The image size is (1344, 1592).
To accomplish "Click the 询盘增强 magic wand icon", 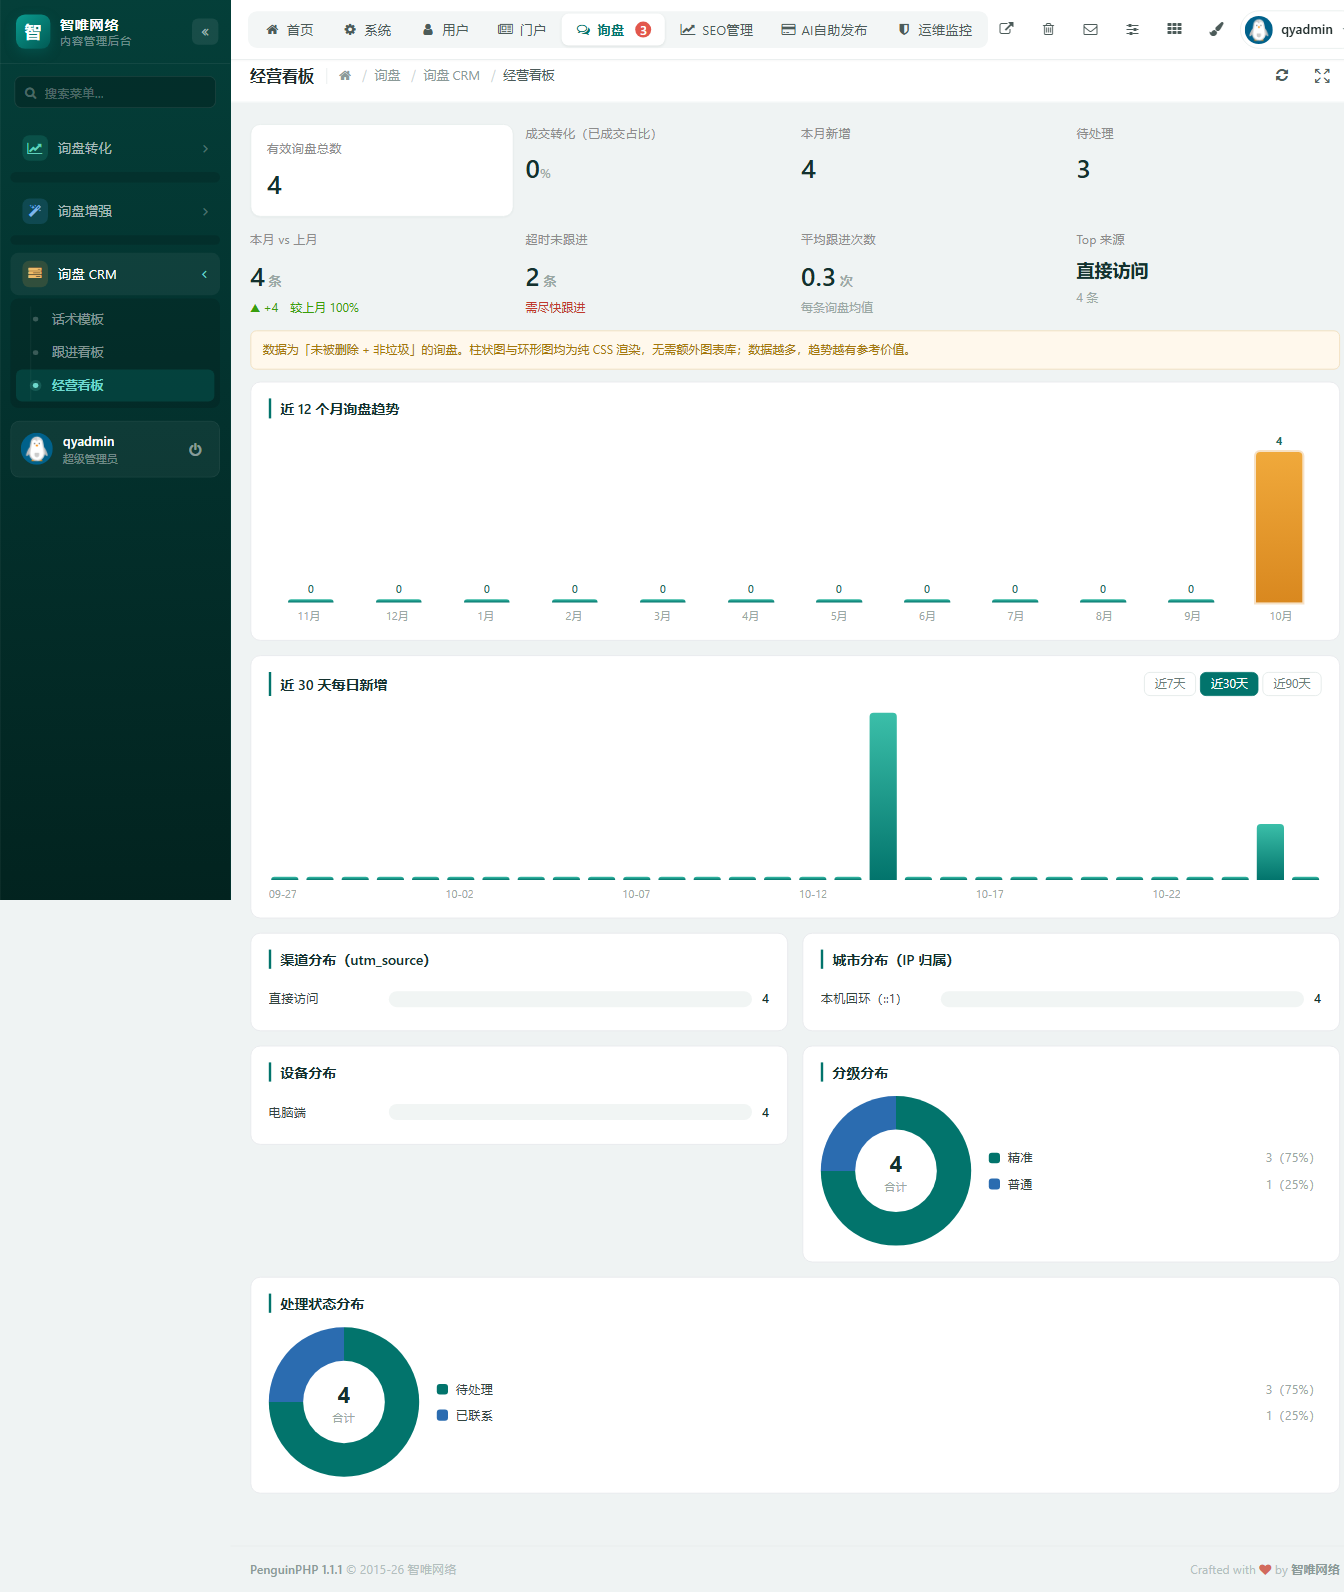I will click(x=35, y=211).
